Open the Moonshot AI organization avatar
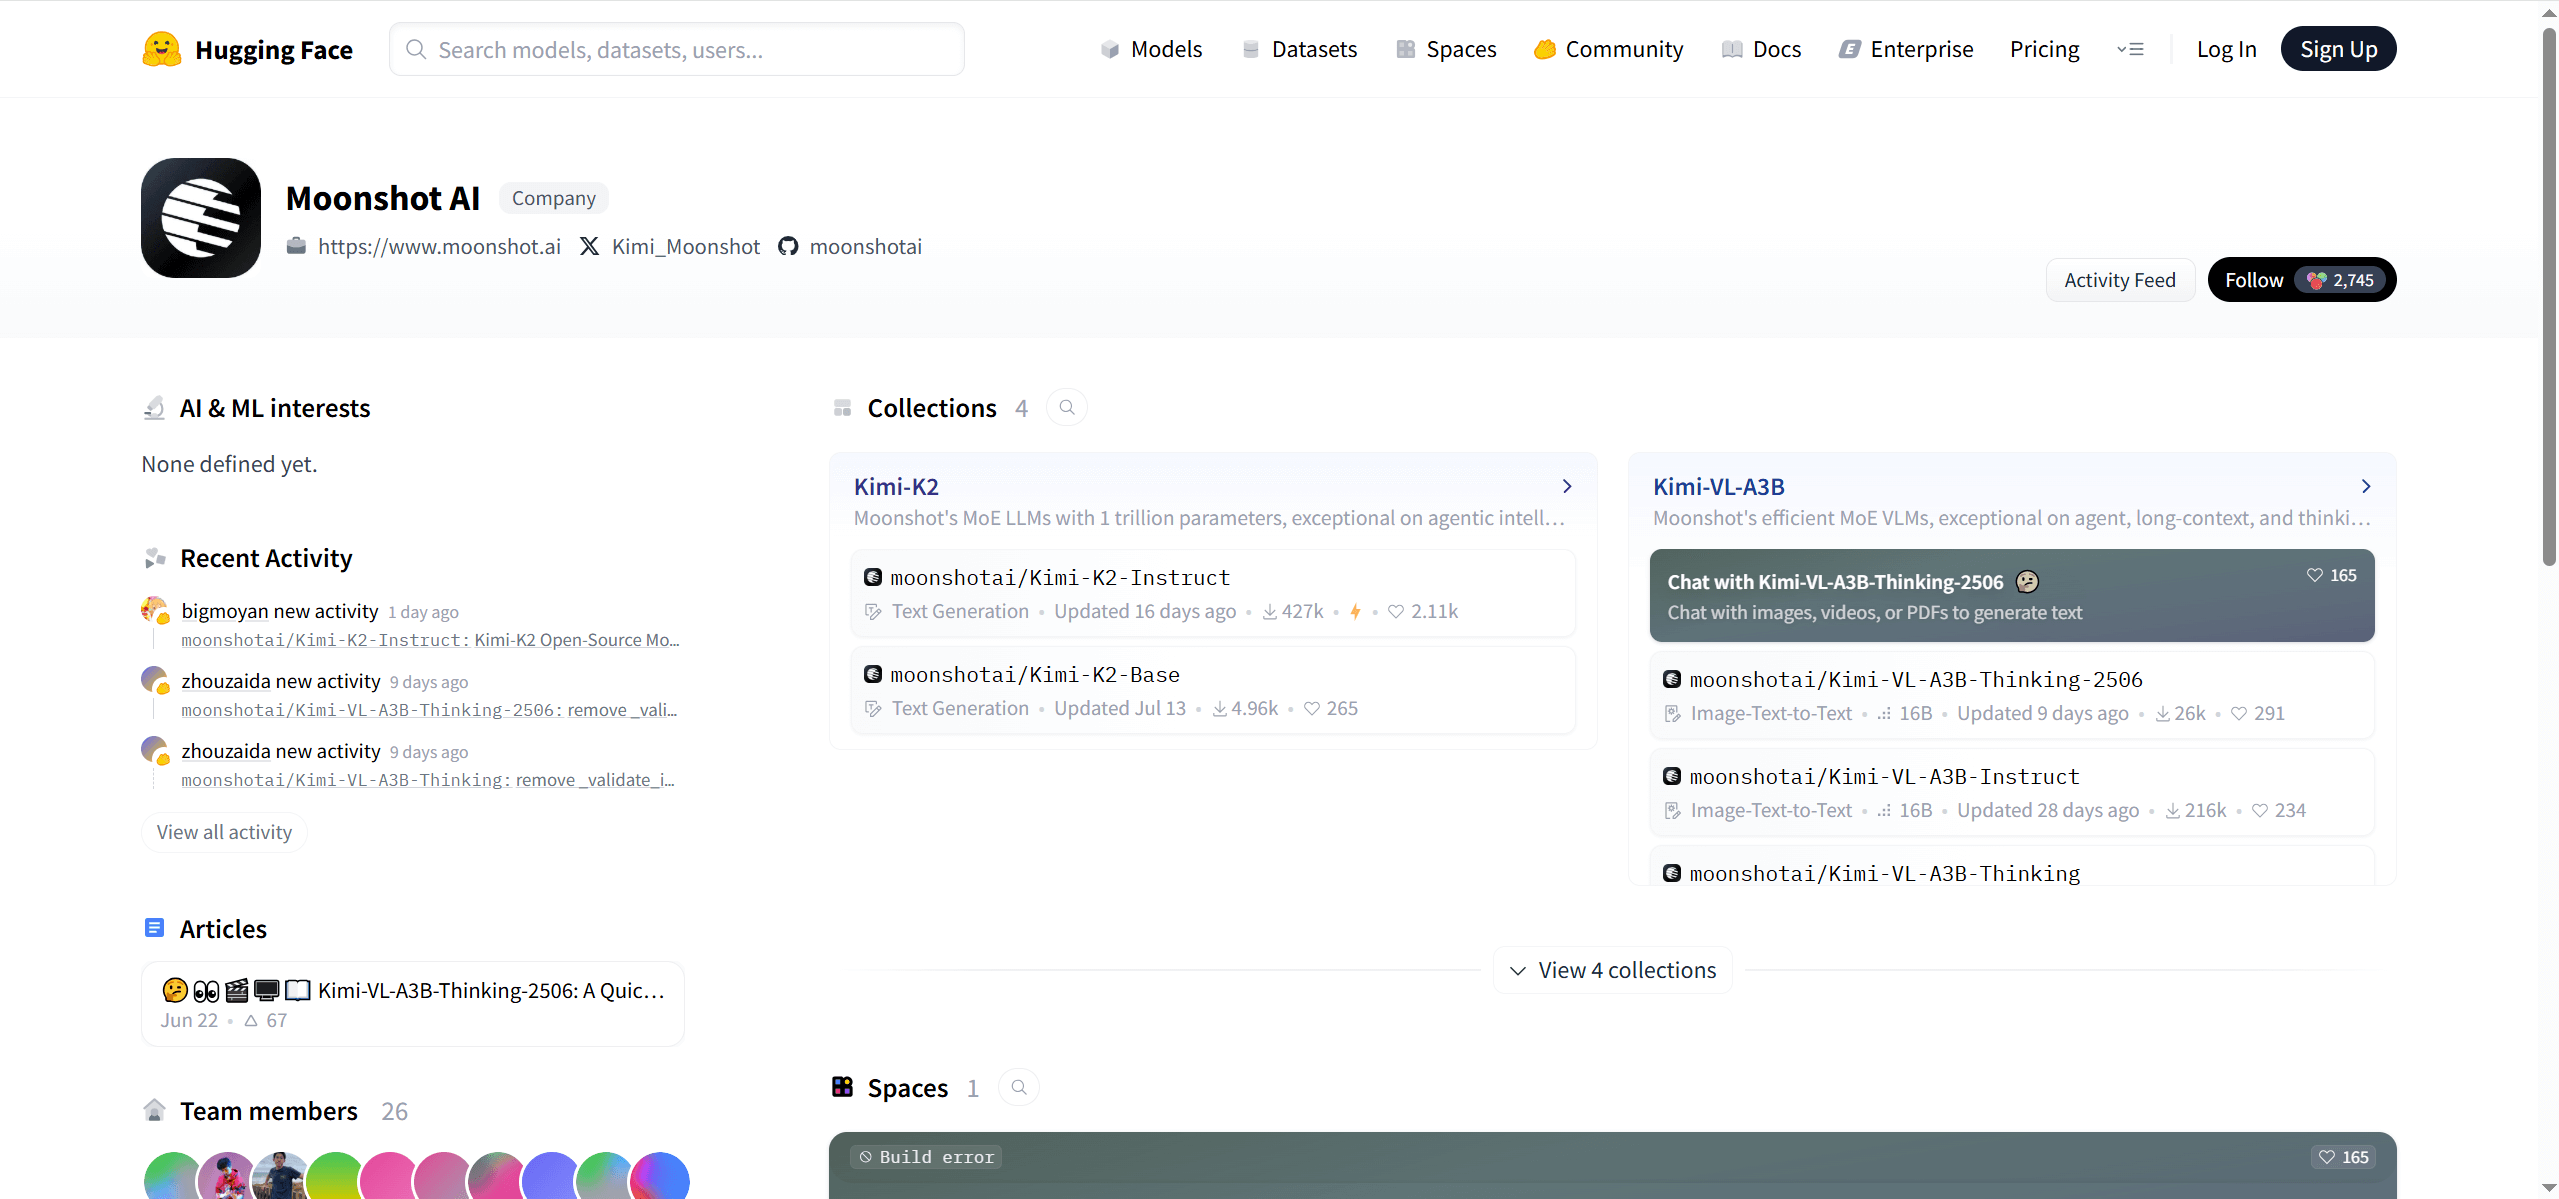 pyautogui.click(x=201, y=218)
